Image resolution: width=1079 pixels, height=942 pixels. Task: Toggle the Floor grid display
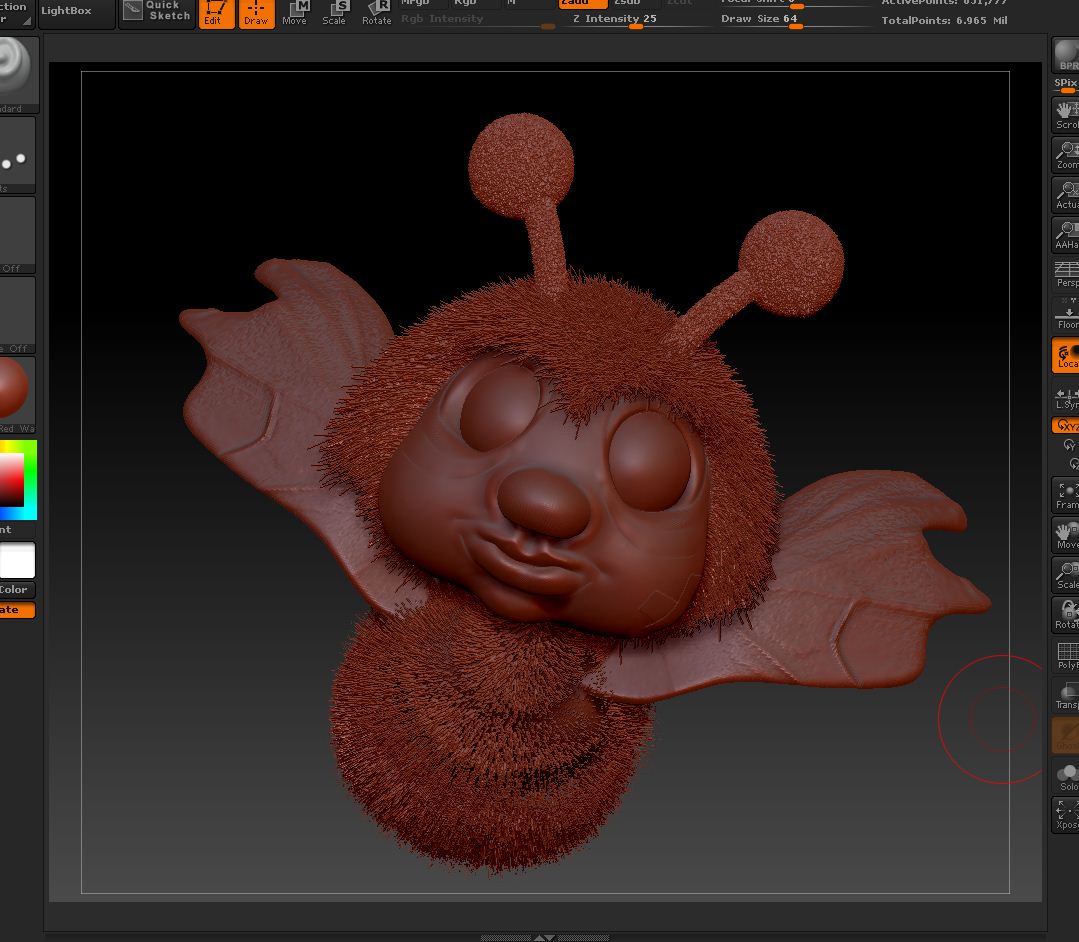pos(1066,314)
